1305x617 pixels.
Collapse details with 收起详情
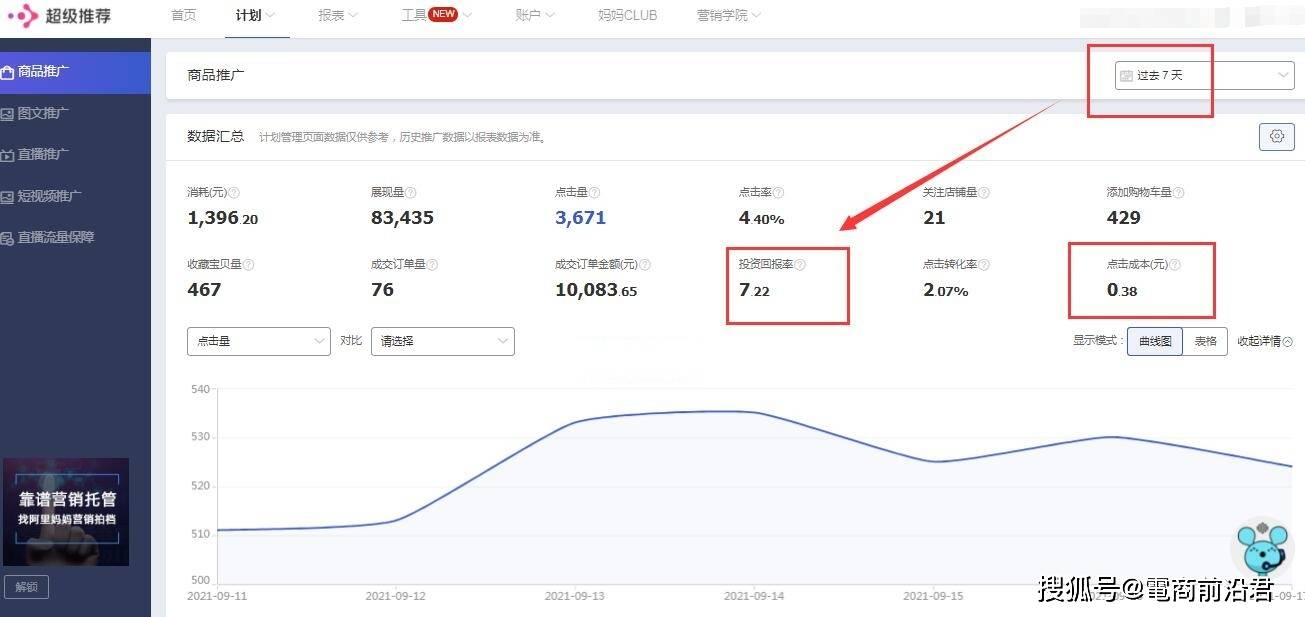tap(1264, 341)
